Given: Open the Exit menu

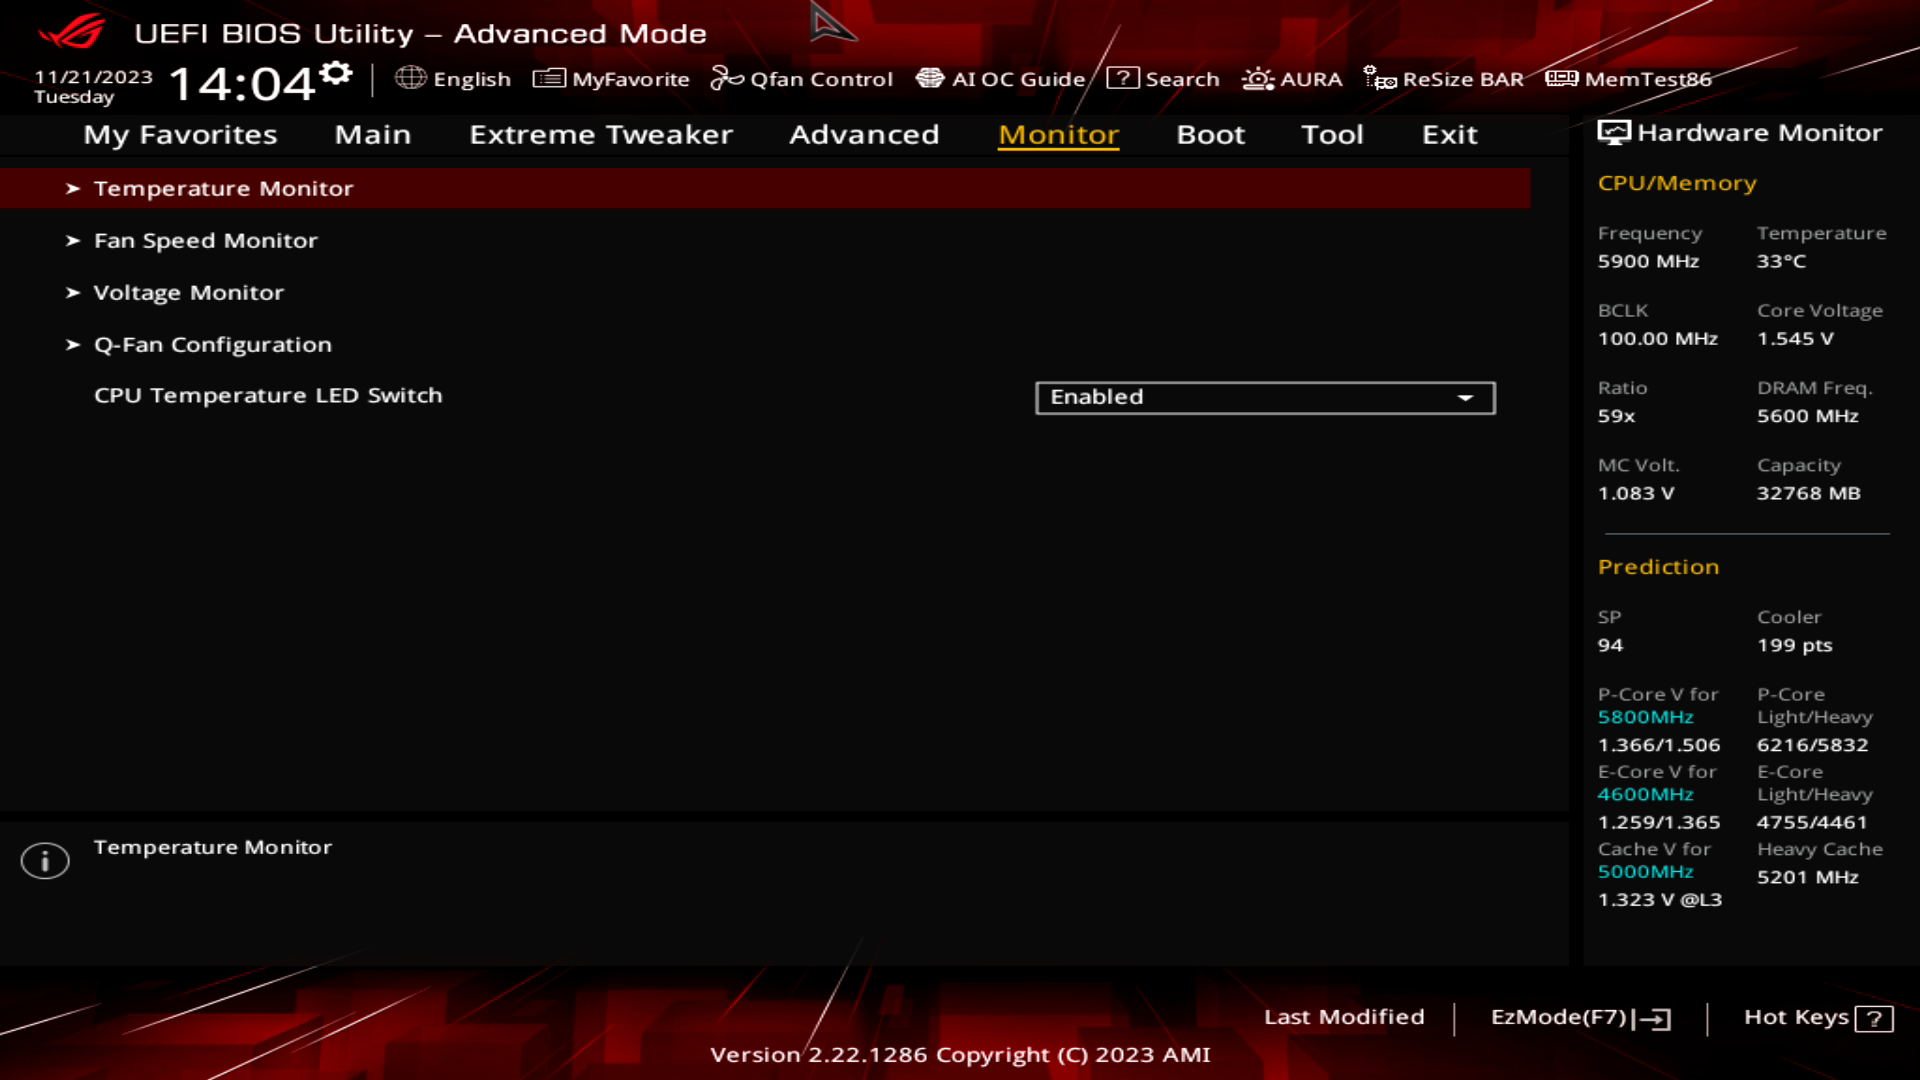Looking at the screenshot, I should coord(1449,134).
